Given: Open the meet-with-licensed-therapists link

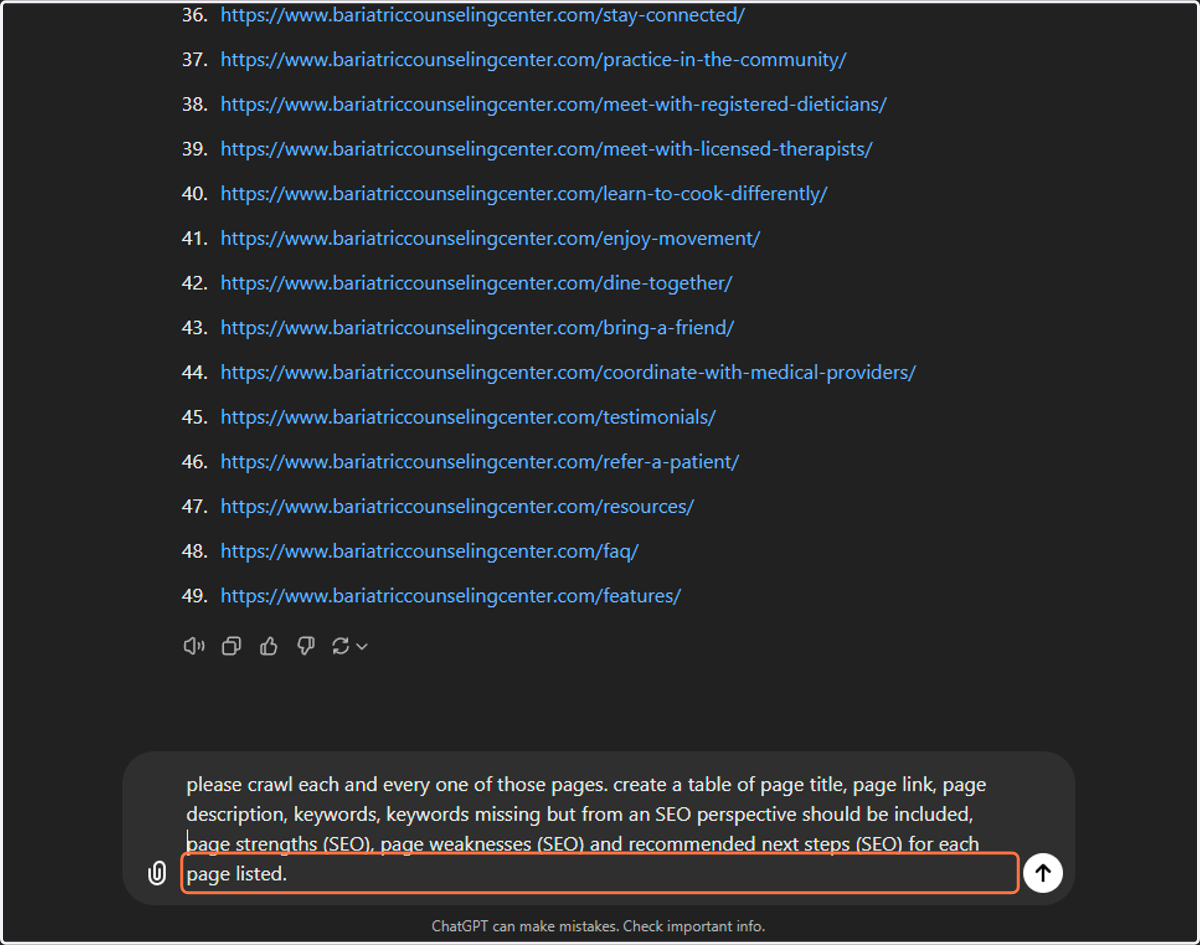Looking at the screenshot, I should [546, 149].
